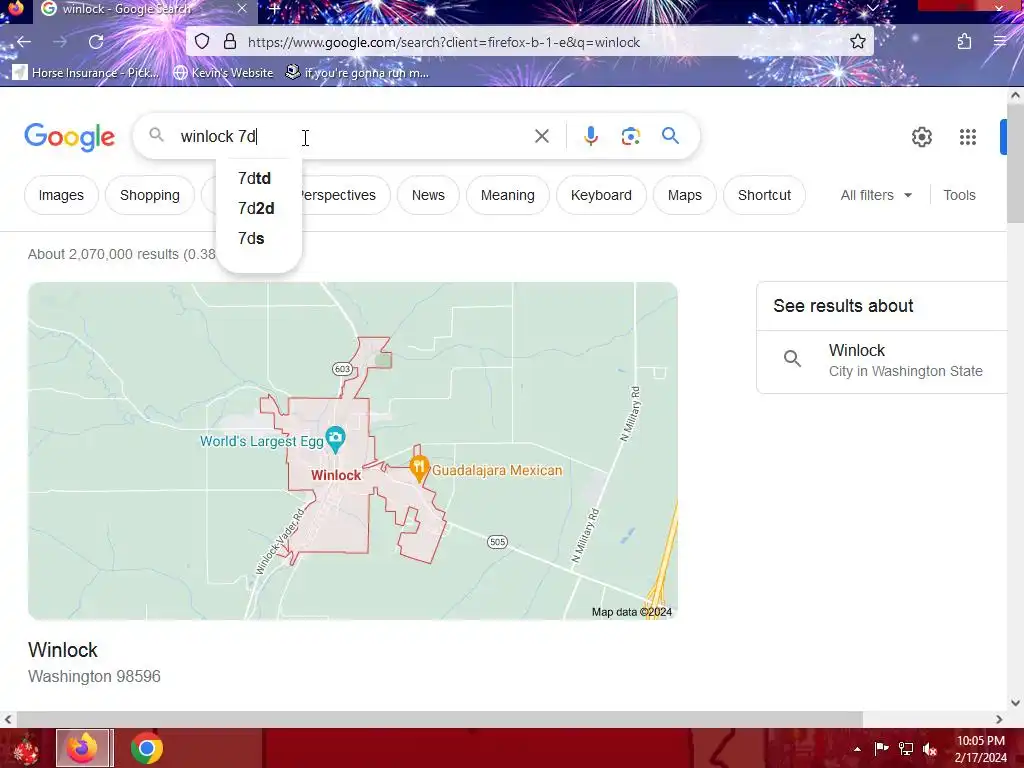Filter results by Images
Viewport: 1024px width, 768px height.
61,195
